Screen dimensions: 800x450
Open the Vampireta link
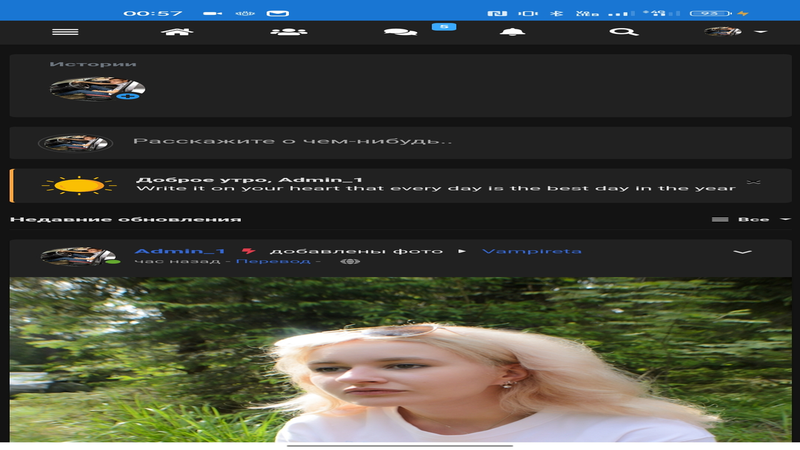[x=531, y=251]
